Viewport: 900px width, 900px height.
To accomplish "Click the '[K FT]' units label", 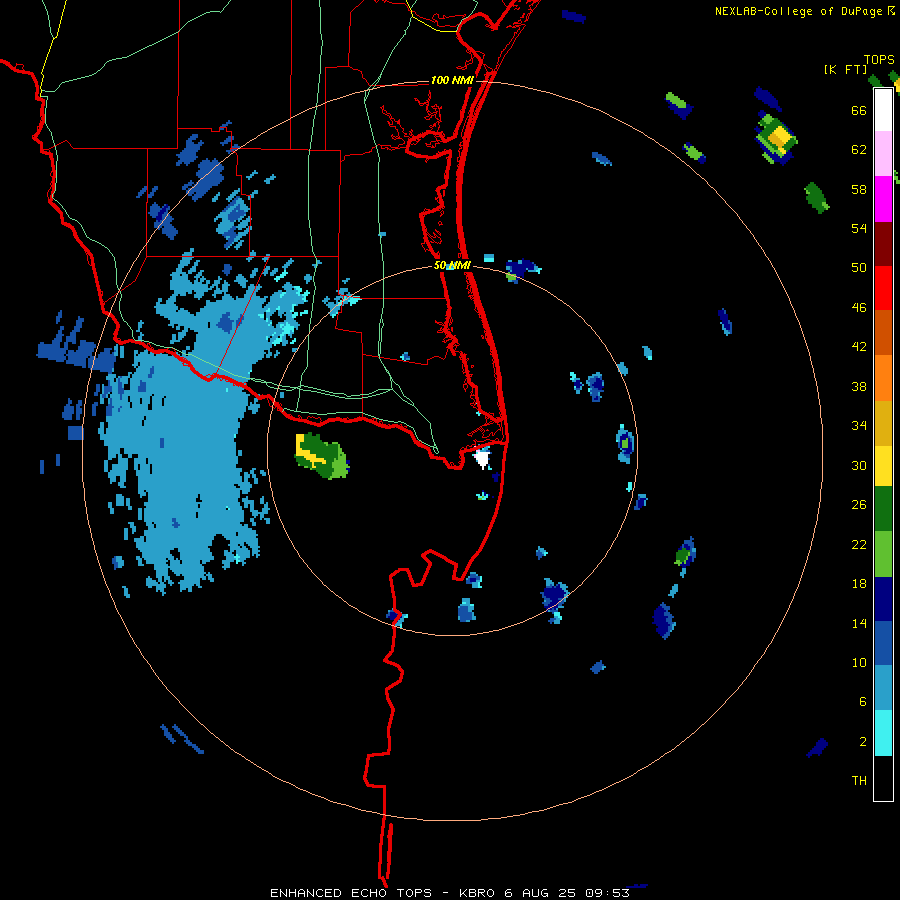I will coord(845,70).
